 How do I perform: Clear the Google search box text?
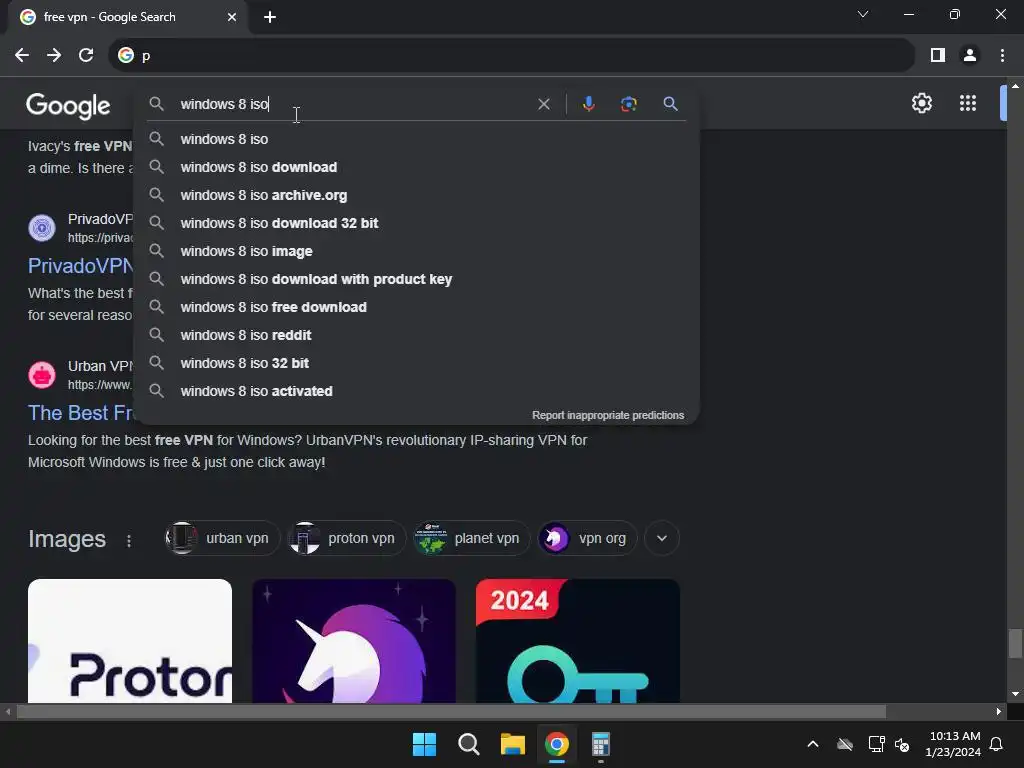(x=543, y=104)
